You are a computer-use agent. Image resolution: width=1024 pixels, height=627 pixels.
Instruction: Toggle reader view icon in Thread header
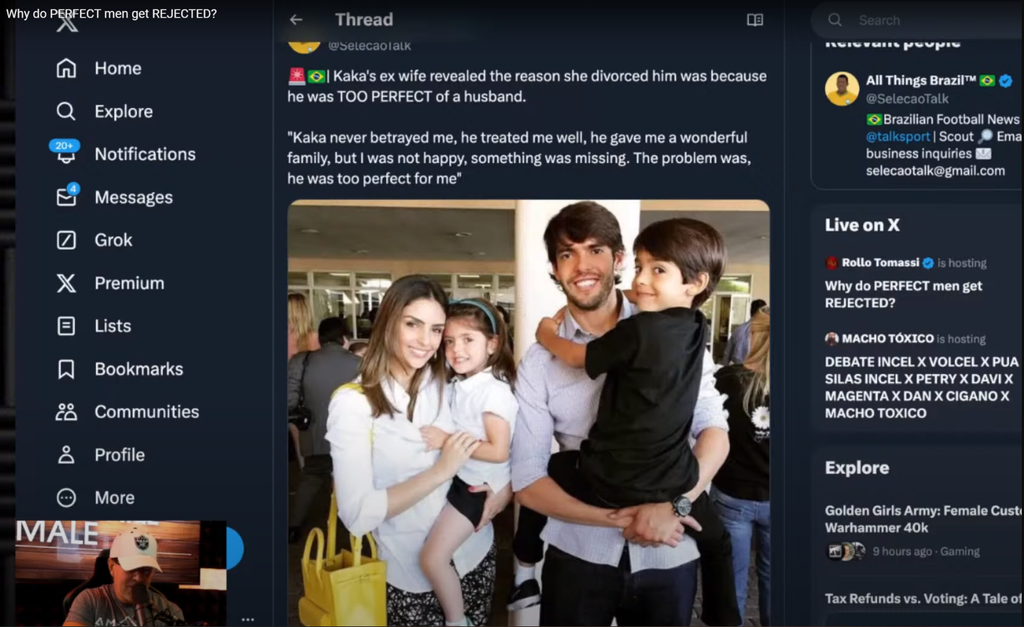coord(755,20)
